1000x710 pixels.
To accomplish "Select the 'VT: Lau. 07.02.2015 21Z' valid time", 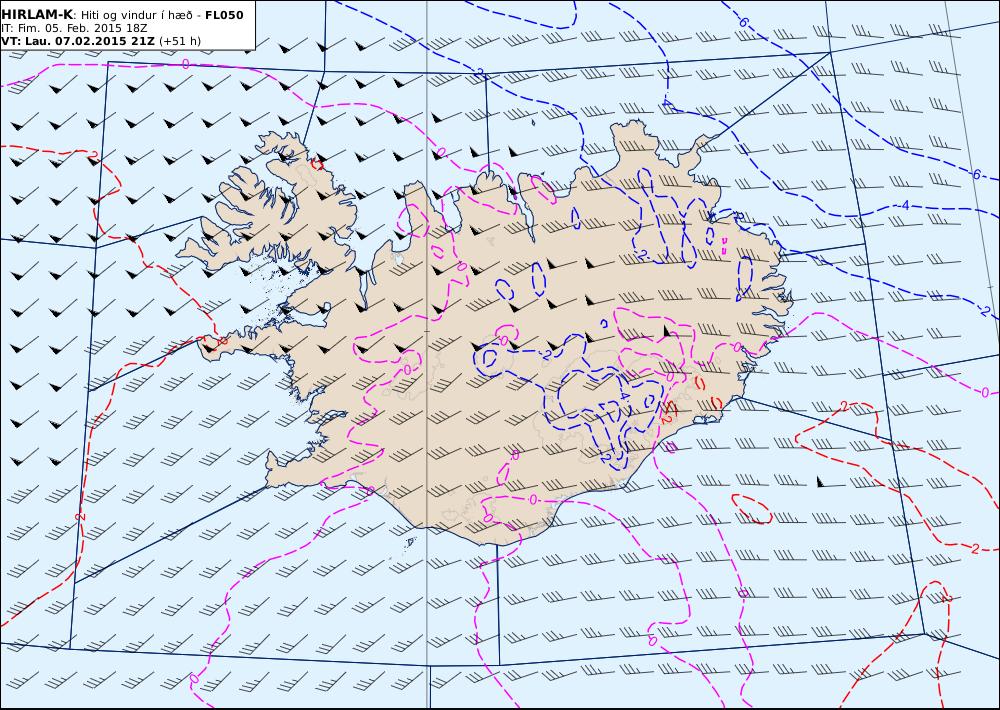I will pos(78,41).
